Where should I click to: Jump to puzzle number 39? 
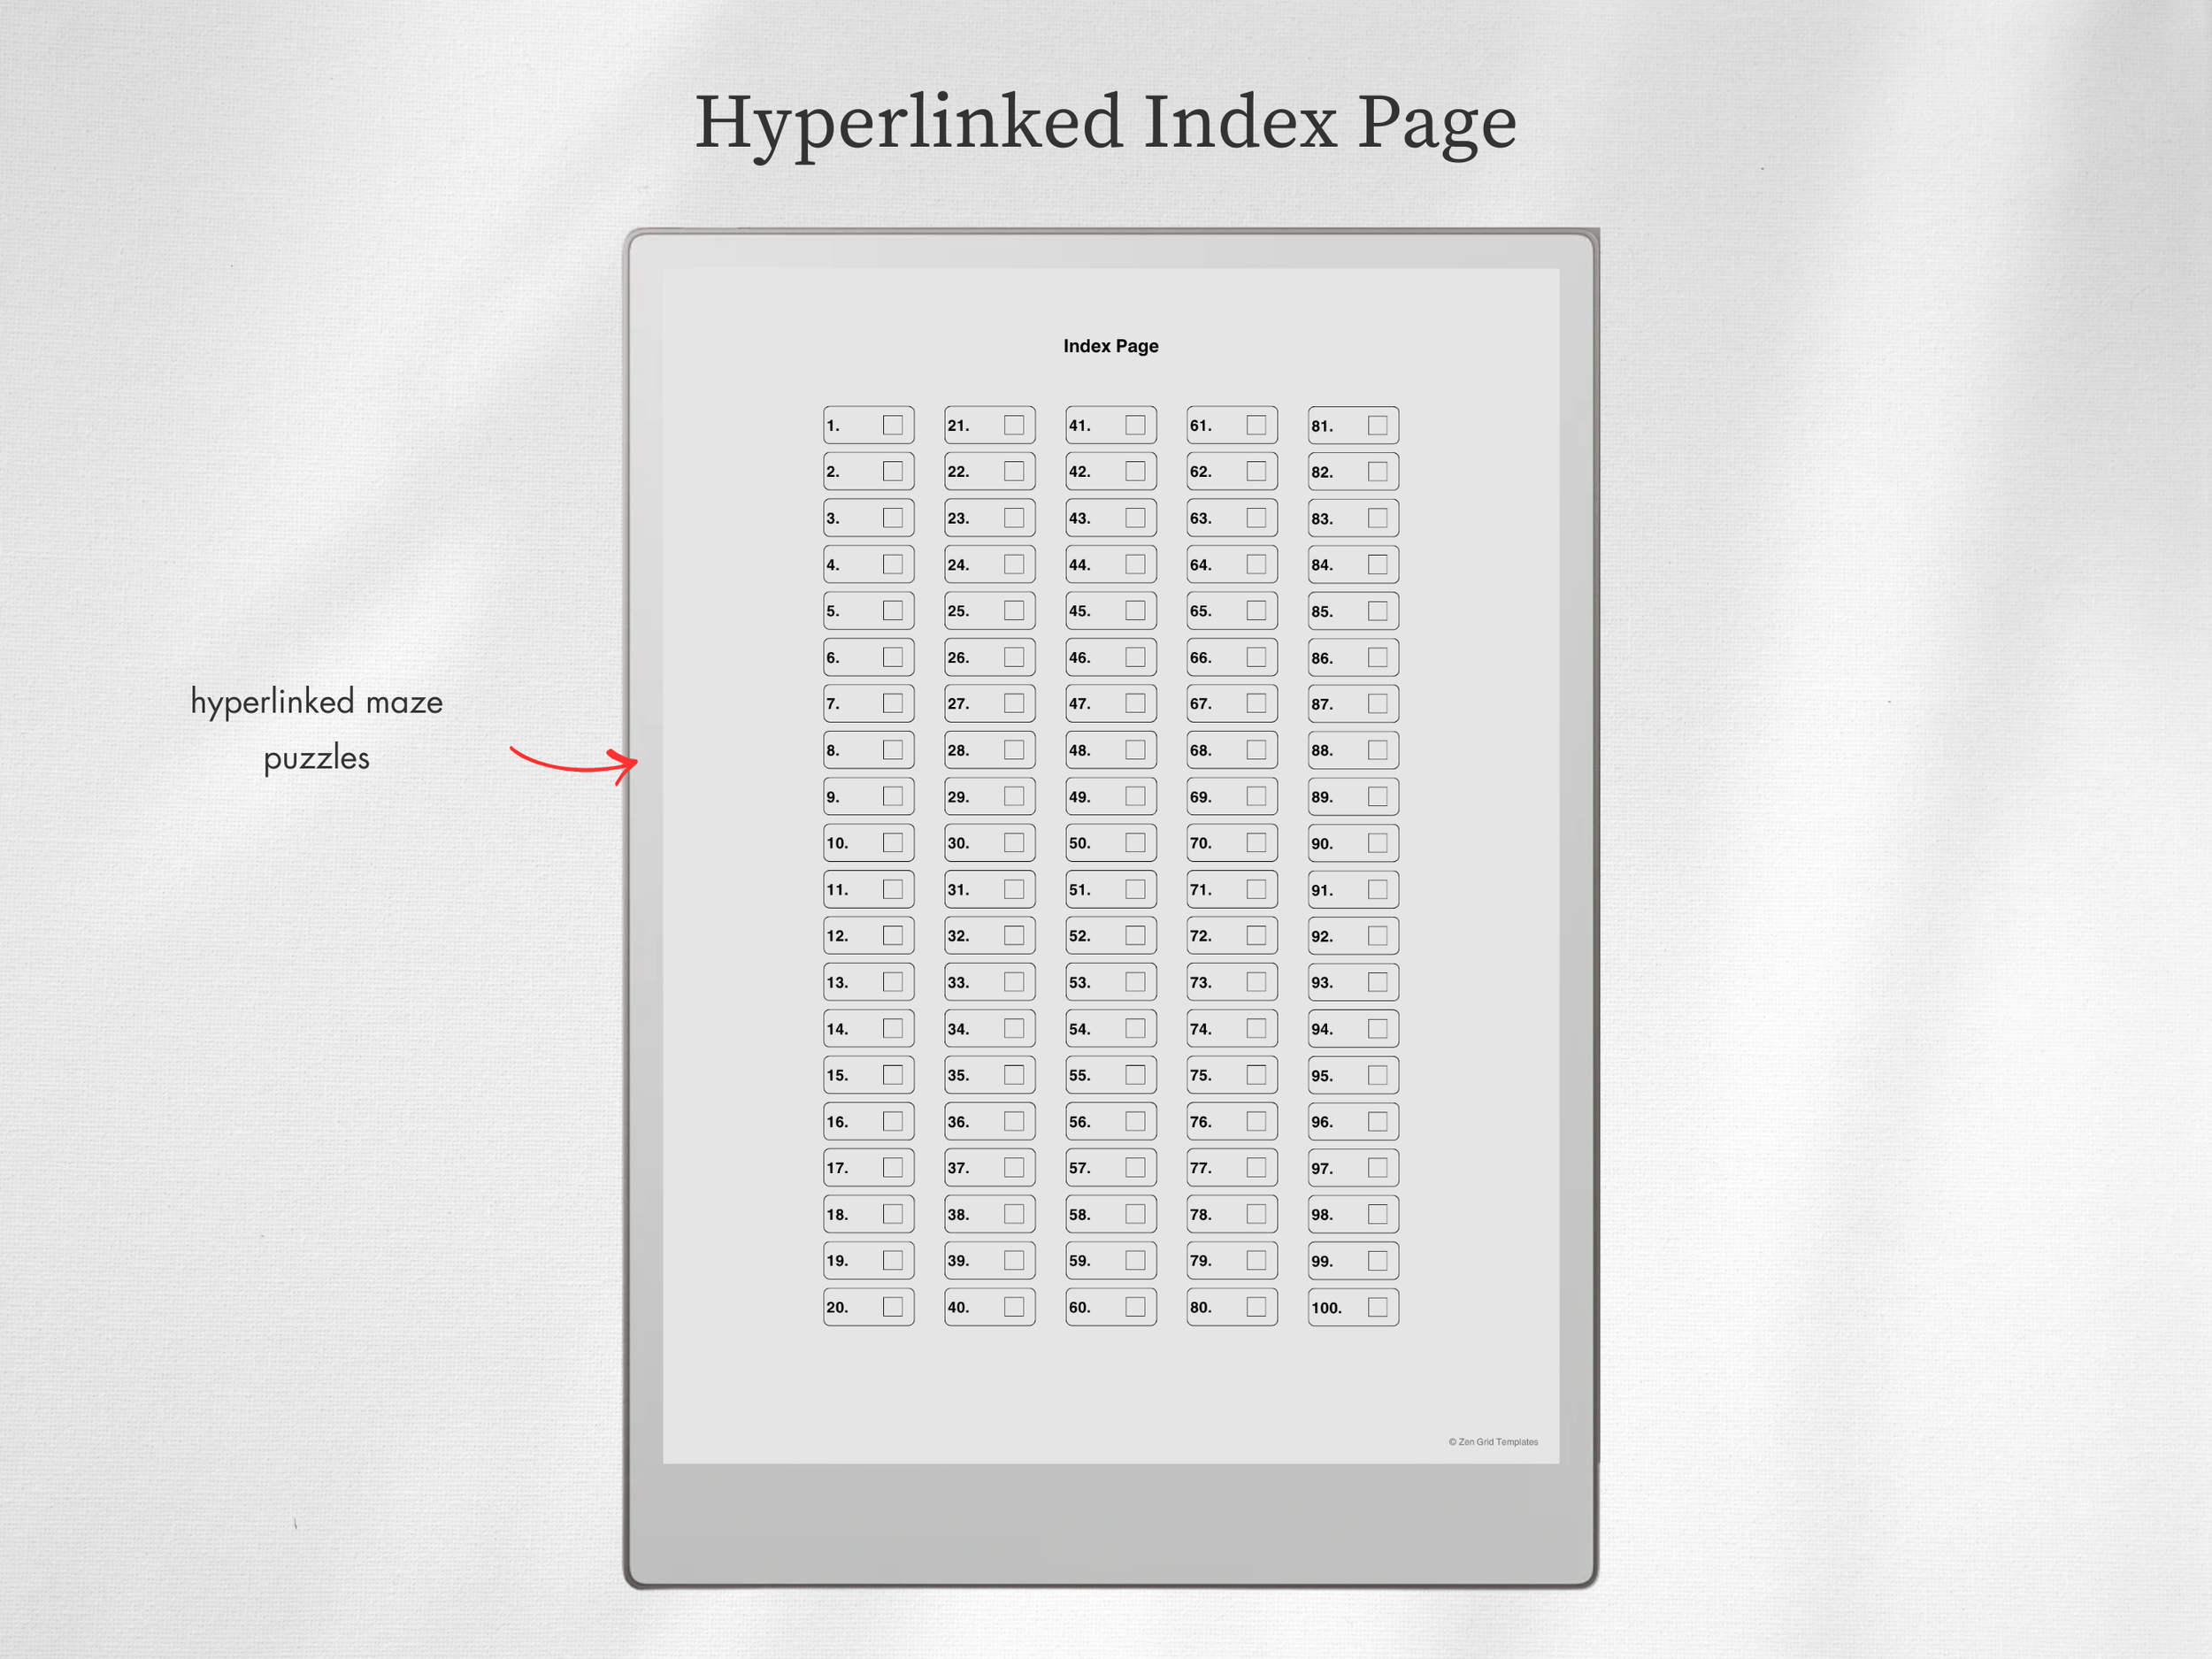(x=990, y=1260)
